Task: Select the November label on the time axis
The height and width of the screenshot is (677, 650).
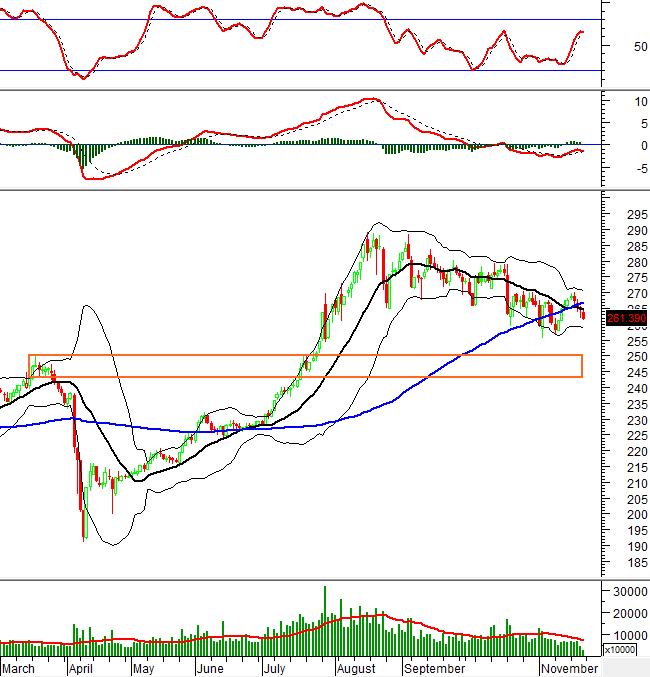Action: (569, 667)
